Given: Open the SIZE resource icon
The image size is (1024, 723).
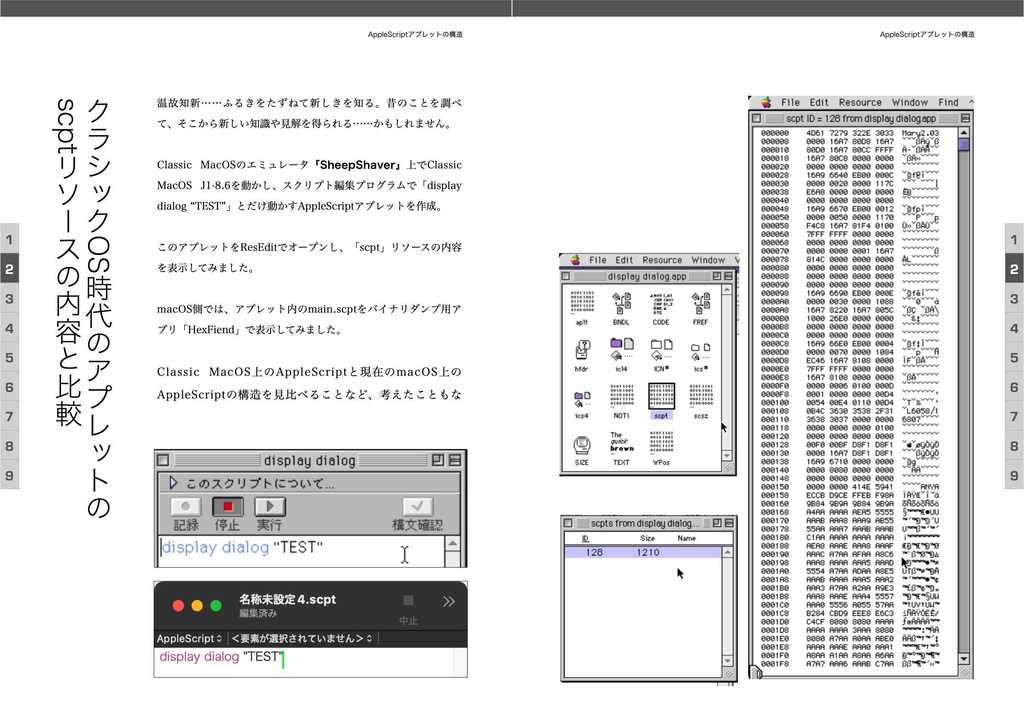Looking at the screenshot, I should 582,442.
